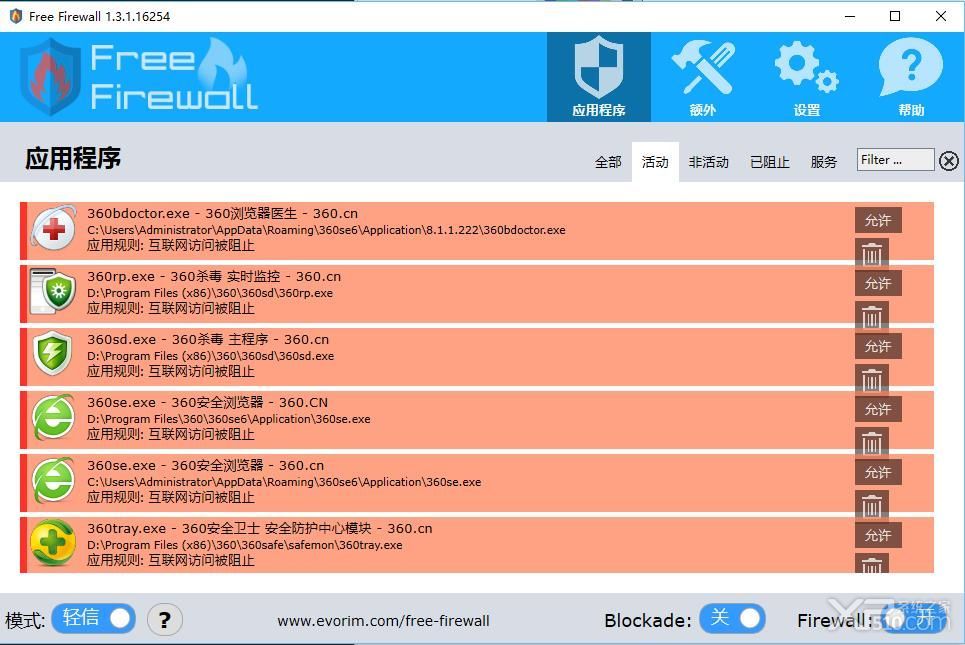Image resolution: width=965 pixels, height=645 pixels.
Task: Open the 额外 (Extras) tools section
Action: click(702, 77)
